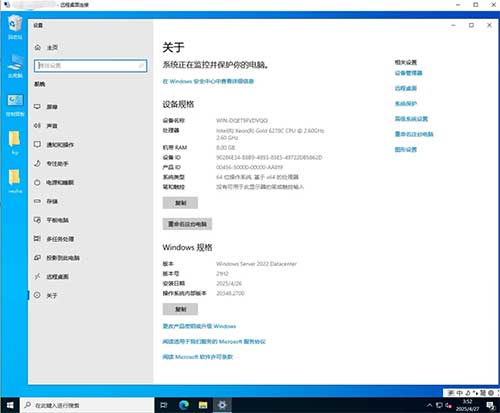The width and height of the screenshot is (500, 413).
Task: Select 关于 info icon in sidebar
Action: click(37, 295)
